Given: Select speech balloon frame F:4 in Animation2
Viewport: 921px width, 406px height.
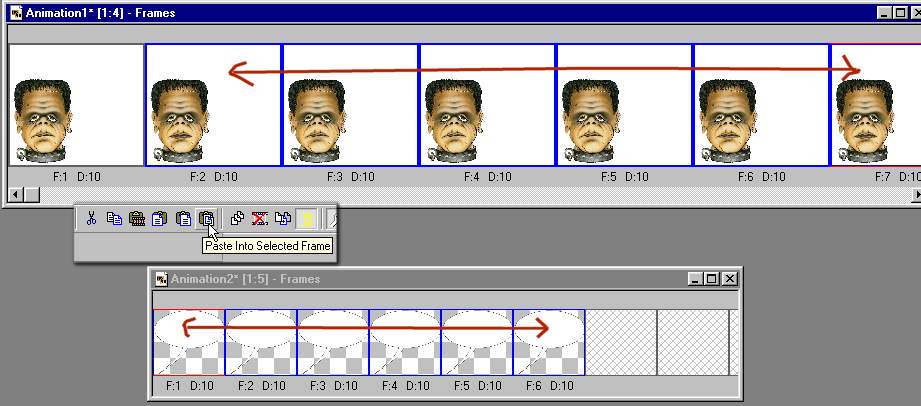Looking at the screenshot, I should point(404,341).
